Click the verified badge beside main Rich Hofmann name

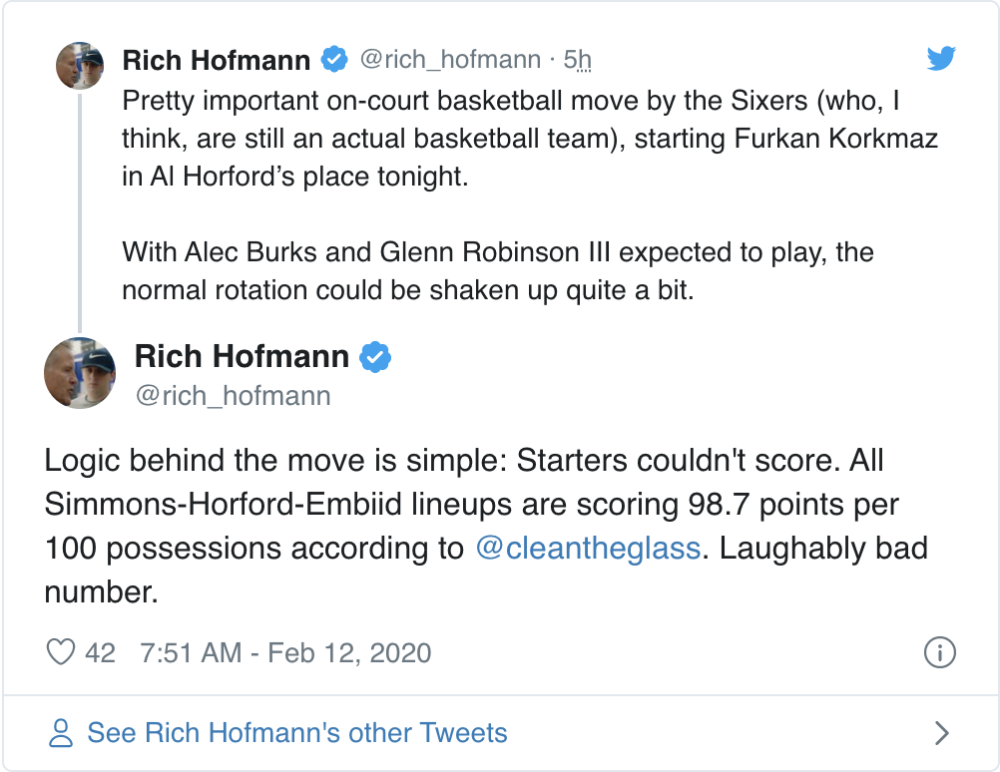click(x=375, y=357)
